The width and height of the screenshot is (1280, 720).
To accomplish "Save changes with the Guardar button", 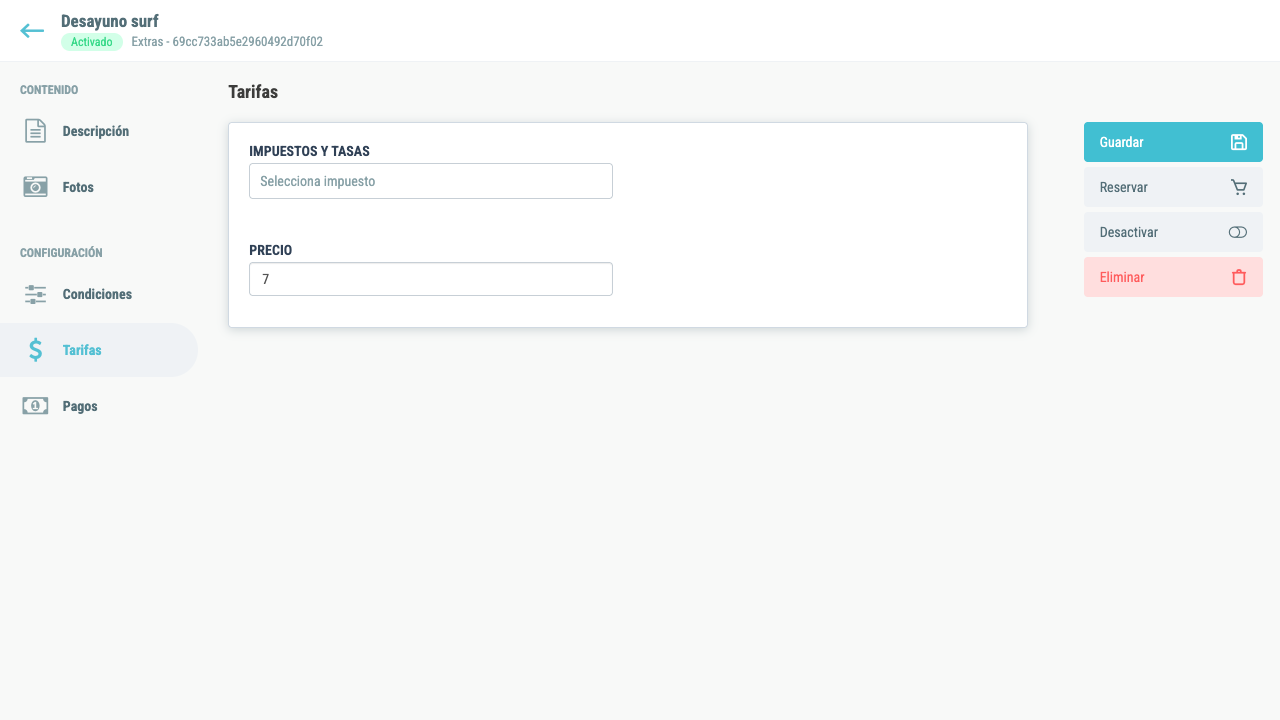I will [1173, 142].
